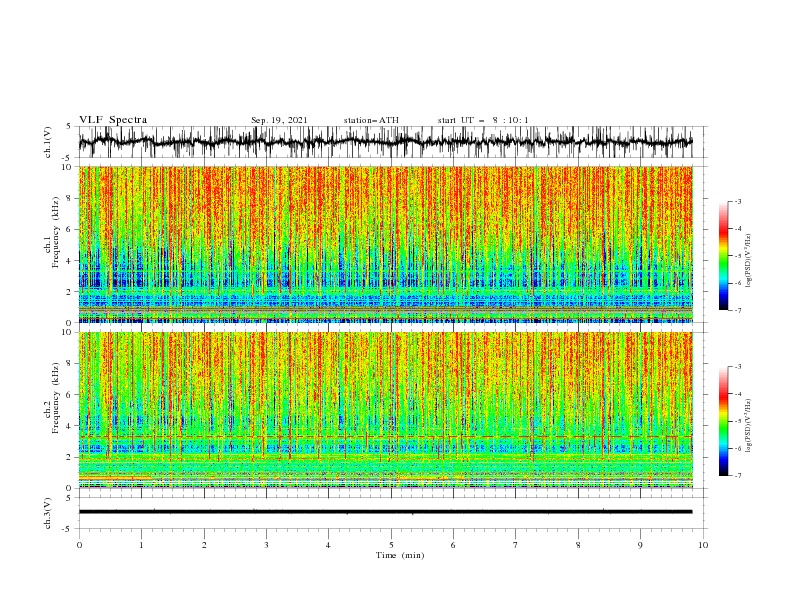Viewport: 792px width, 612px height.
Task: Click the ch.2 colorbar '-7' tick value
Action: coord(737,476)
